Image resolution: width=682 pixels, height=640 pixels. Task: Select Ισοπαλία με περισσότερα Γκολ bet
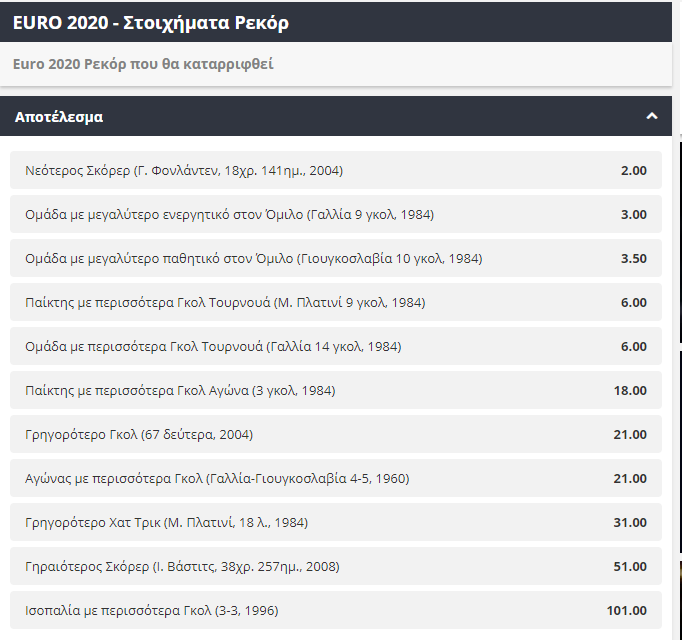pyautogui.click(x=336, y=610)
